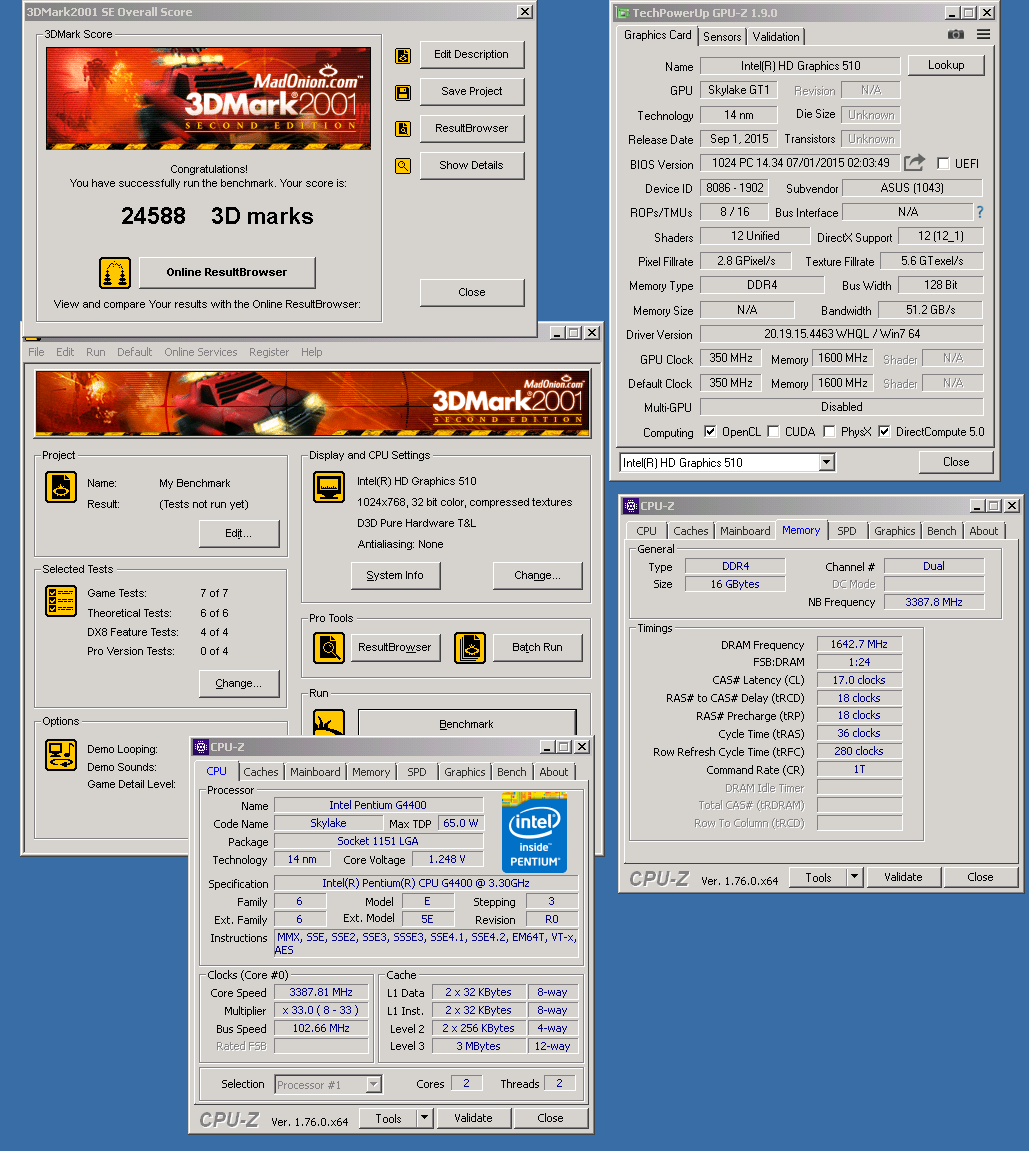1029x1151 pixels.
Task: Click the Lookup button in GPU-Z
Action: pyautogui.click(x=946, y=65)
